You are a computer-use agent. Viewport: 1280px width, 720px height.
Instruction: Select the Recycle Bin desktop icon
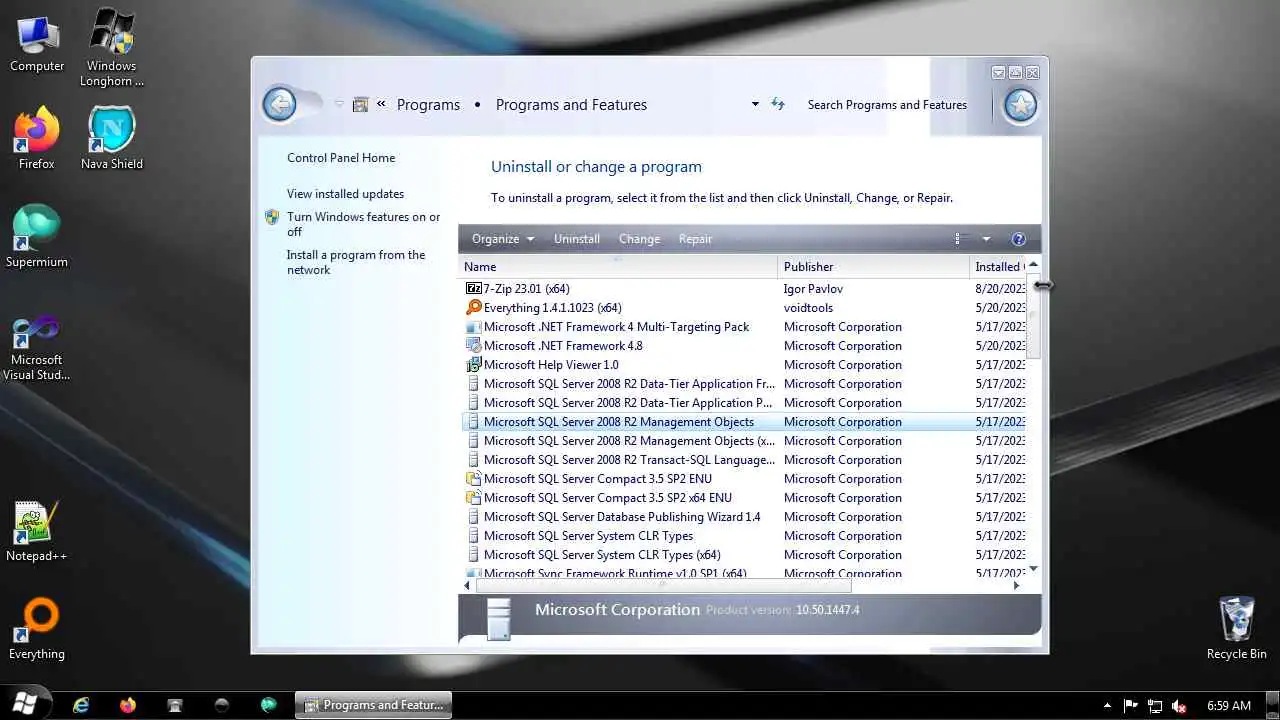pos(1237,629)
